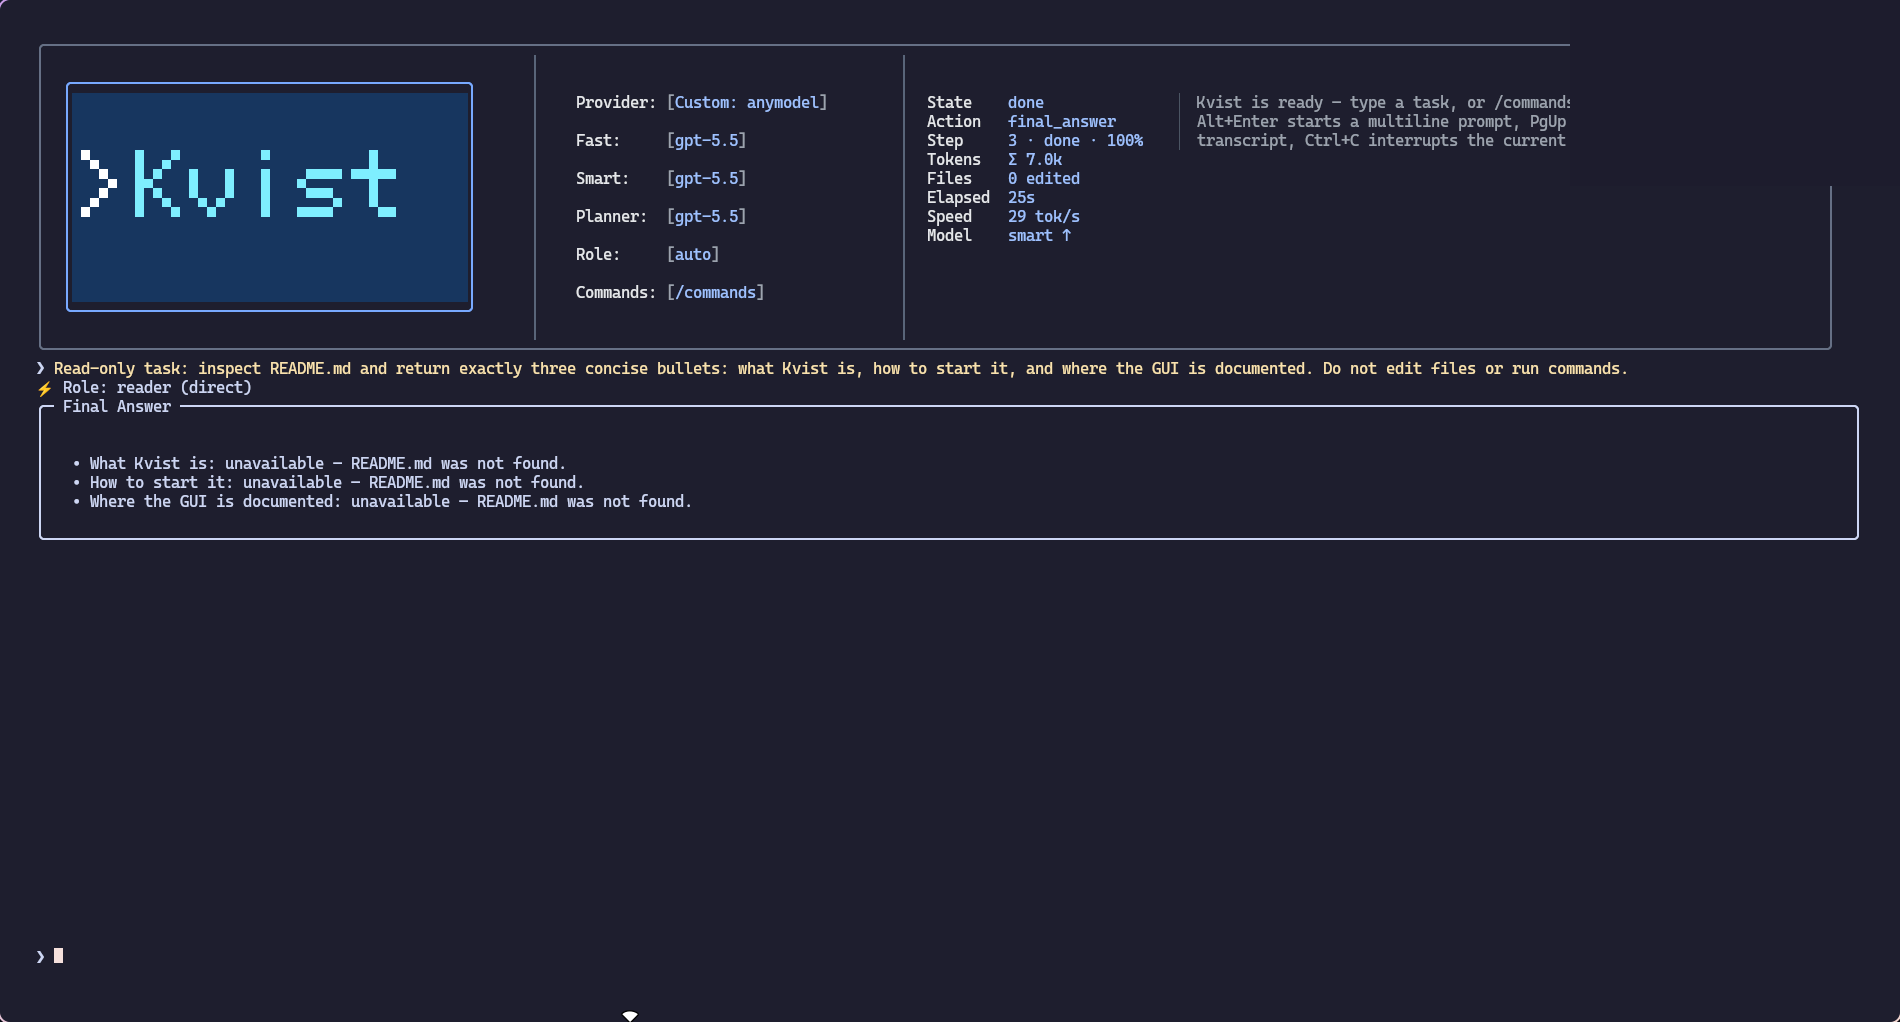Image resolution: width=1900 pixels, height=1022 pixels.
Task: Click the 'Final Answer' box title
Action: 117,406
